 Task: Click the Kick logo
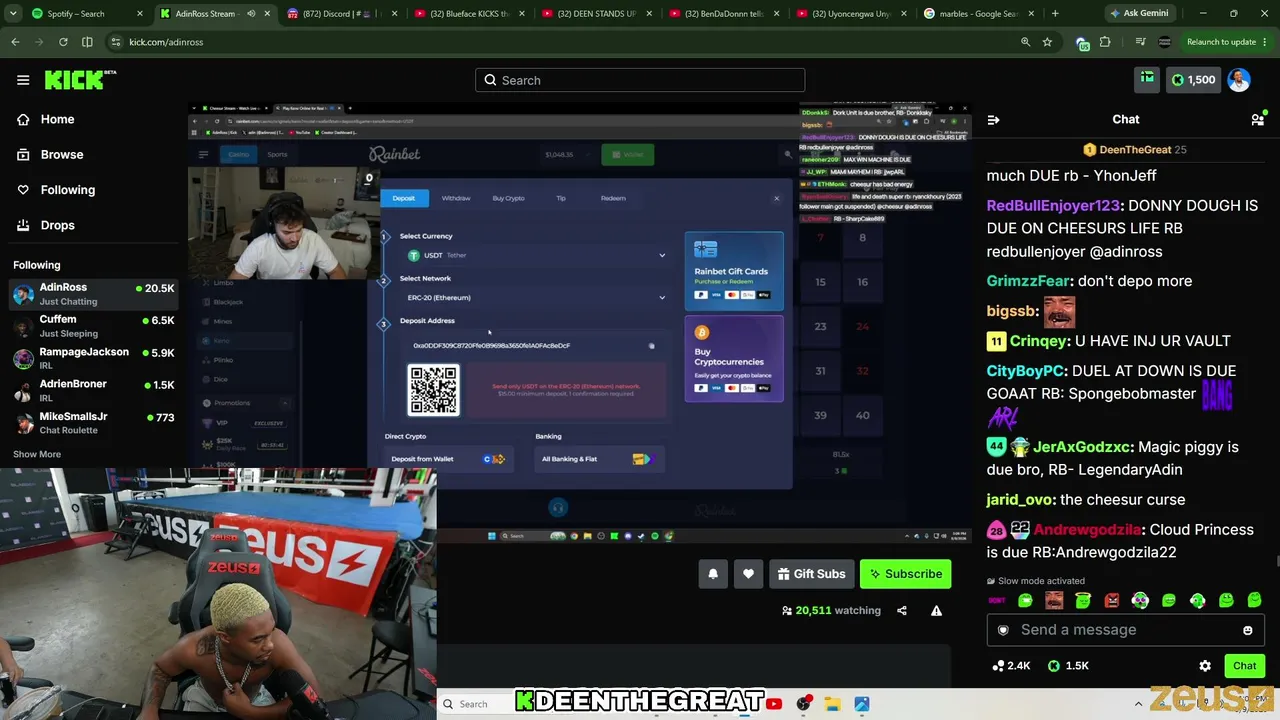click(80, 80)
